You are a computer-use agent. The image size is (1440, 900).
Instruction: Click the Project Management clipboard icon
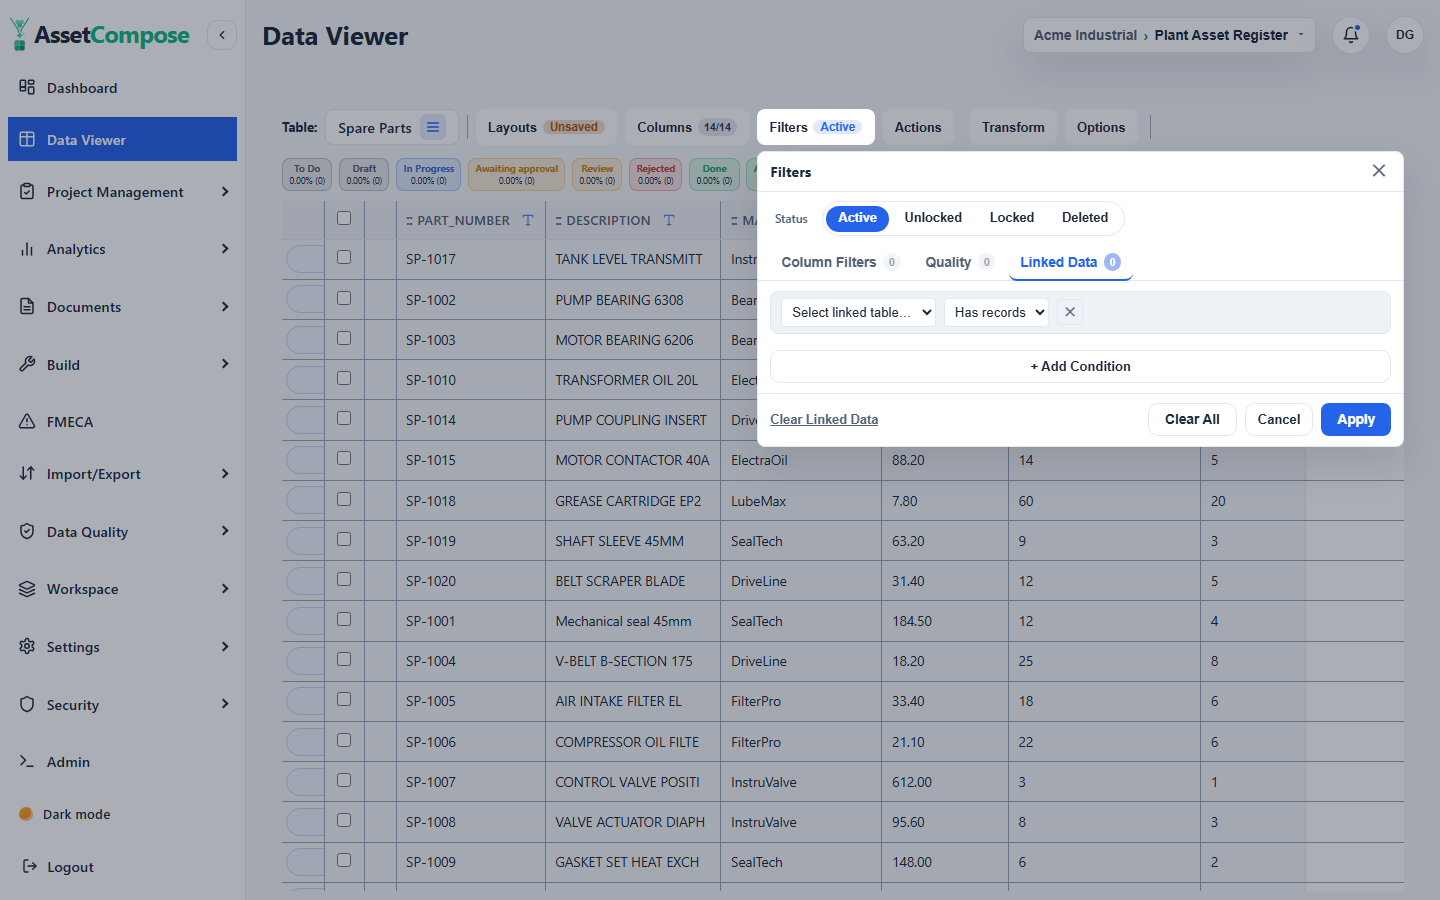(x=27, y=191)
